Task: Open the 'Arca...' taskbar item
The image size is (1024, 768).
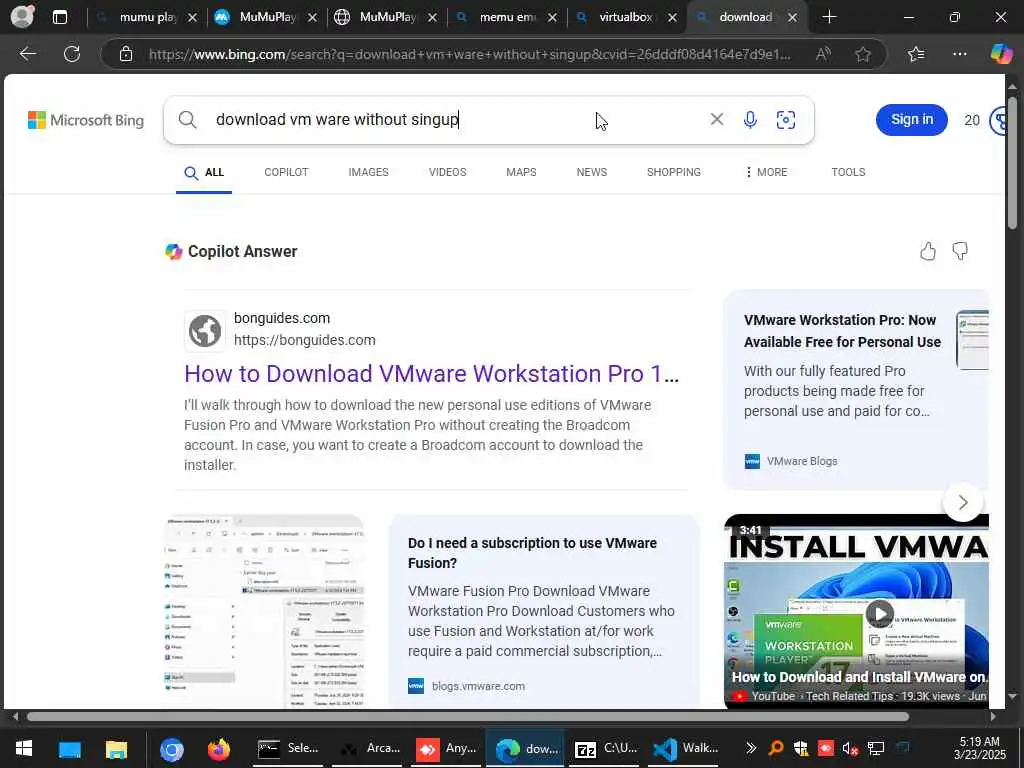Action: tap(369, 748)
